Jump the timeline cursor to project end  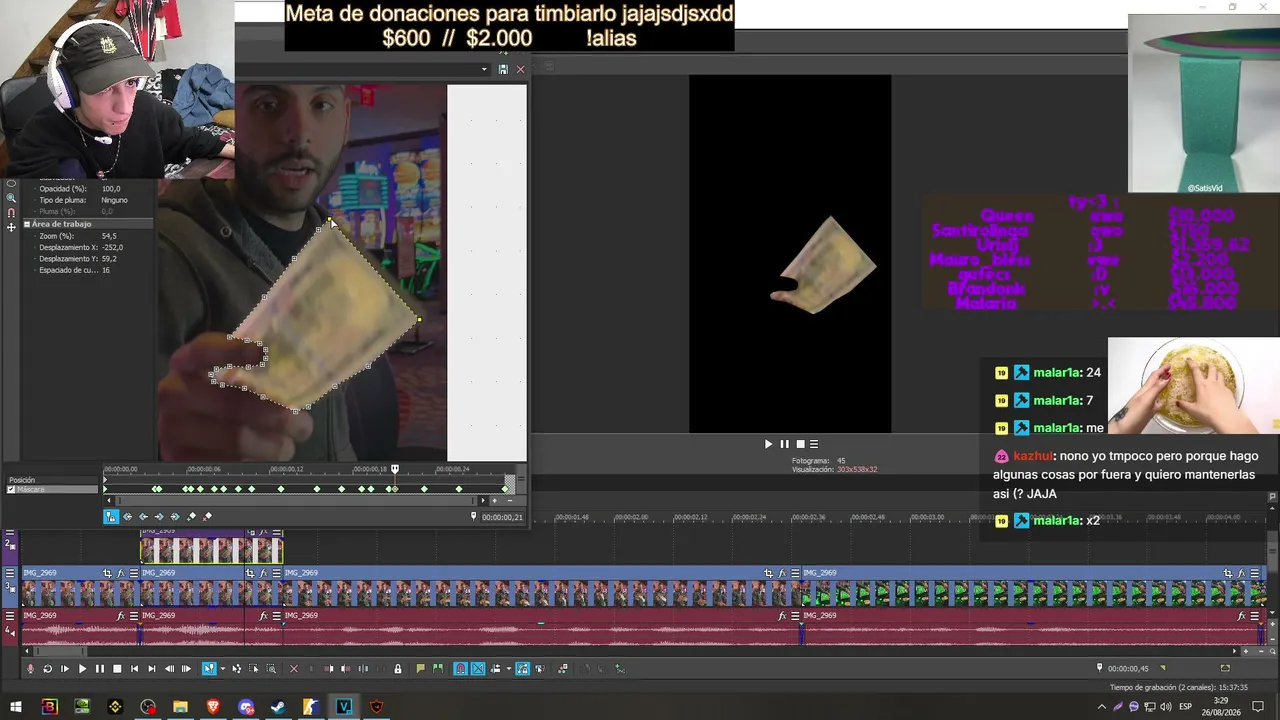pos(151,669)
